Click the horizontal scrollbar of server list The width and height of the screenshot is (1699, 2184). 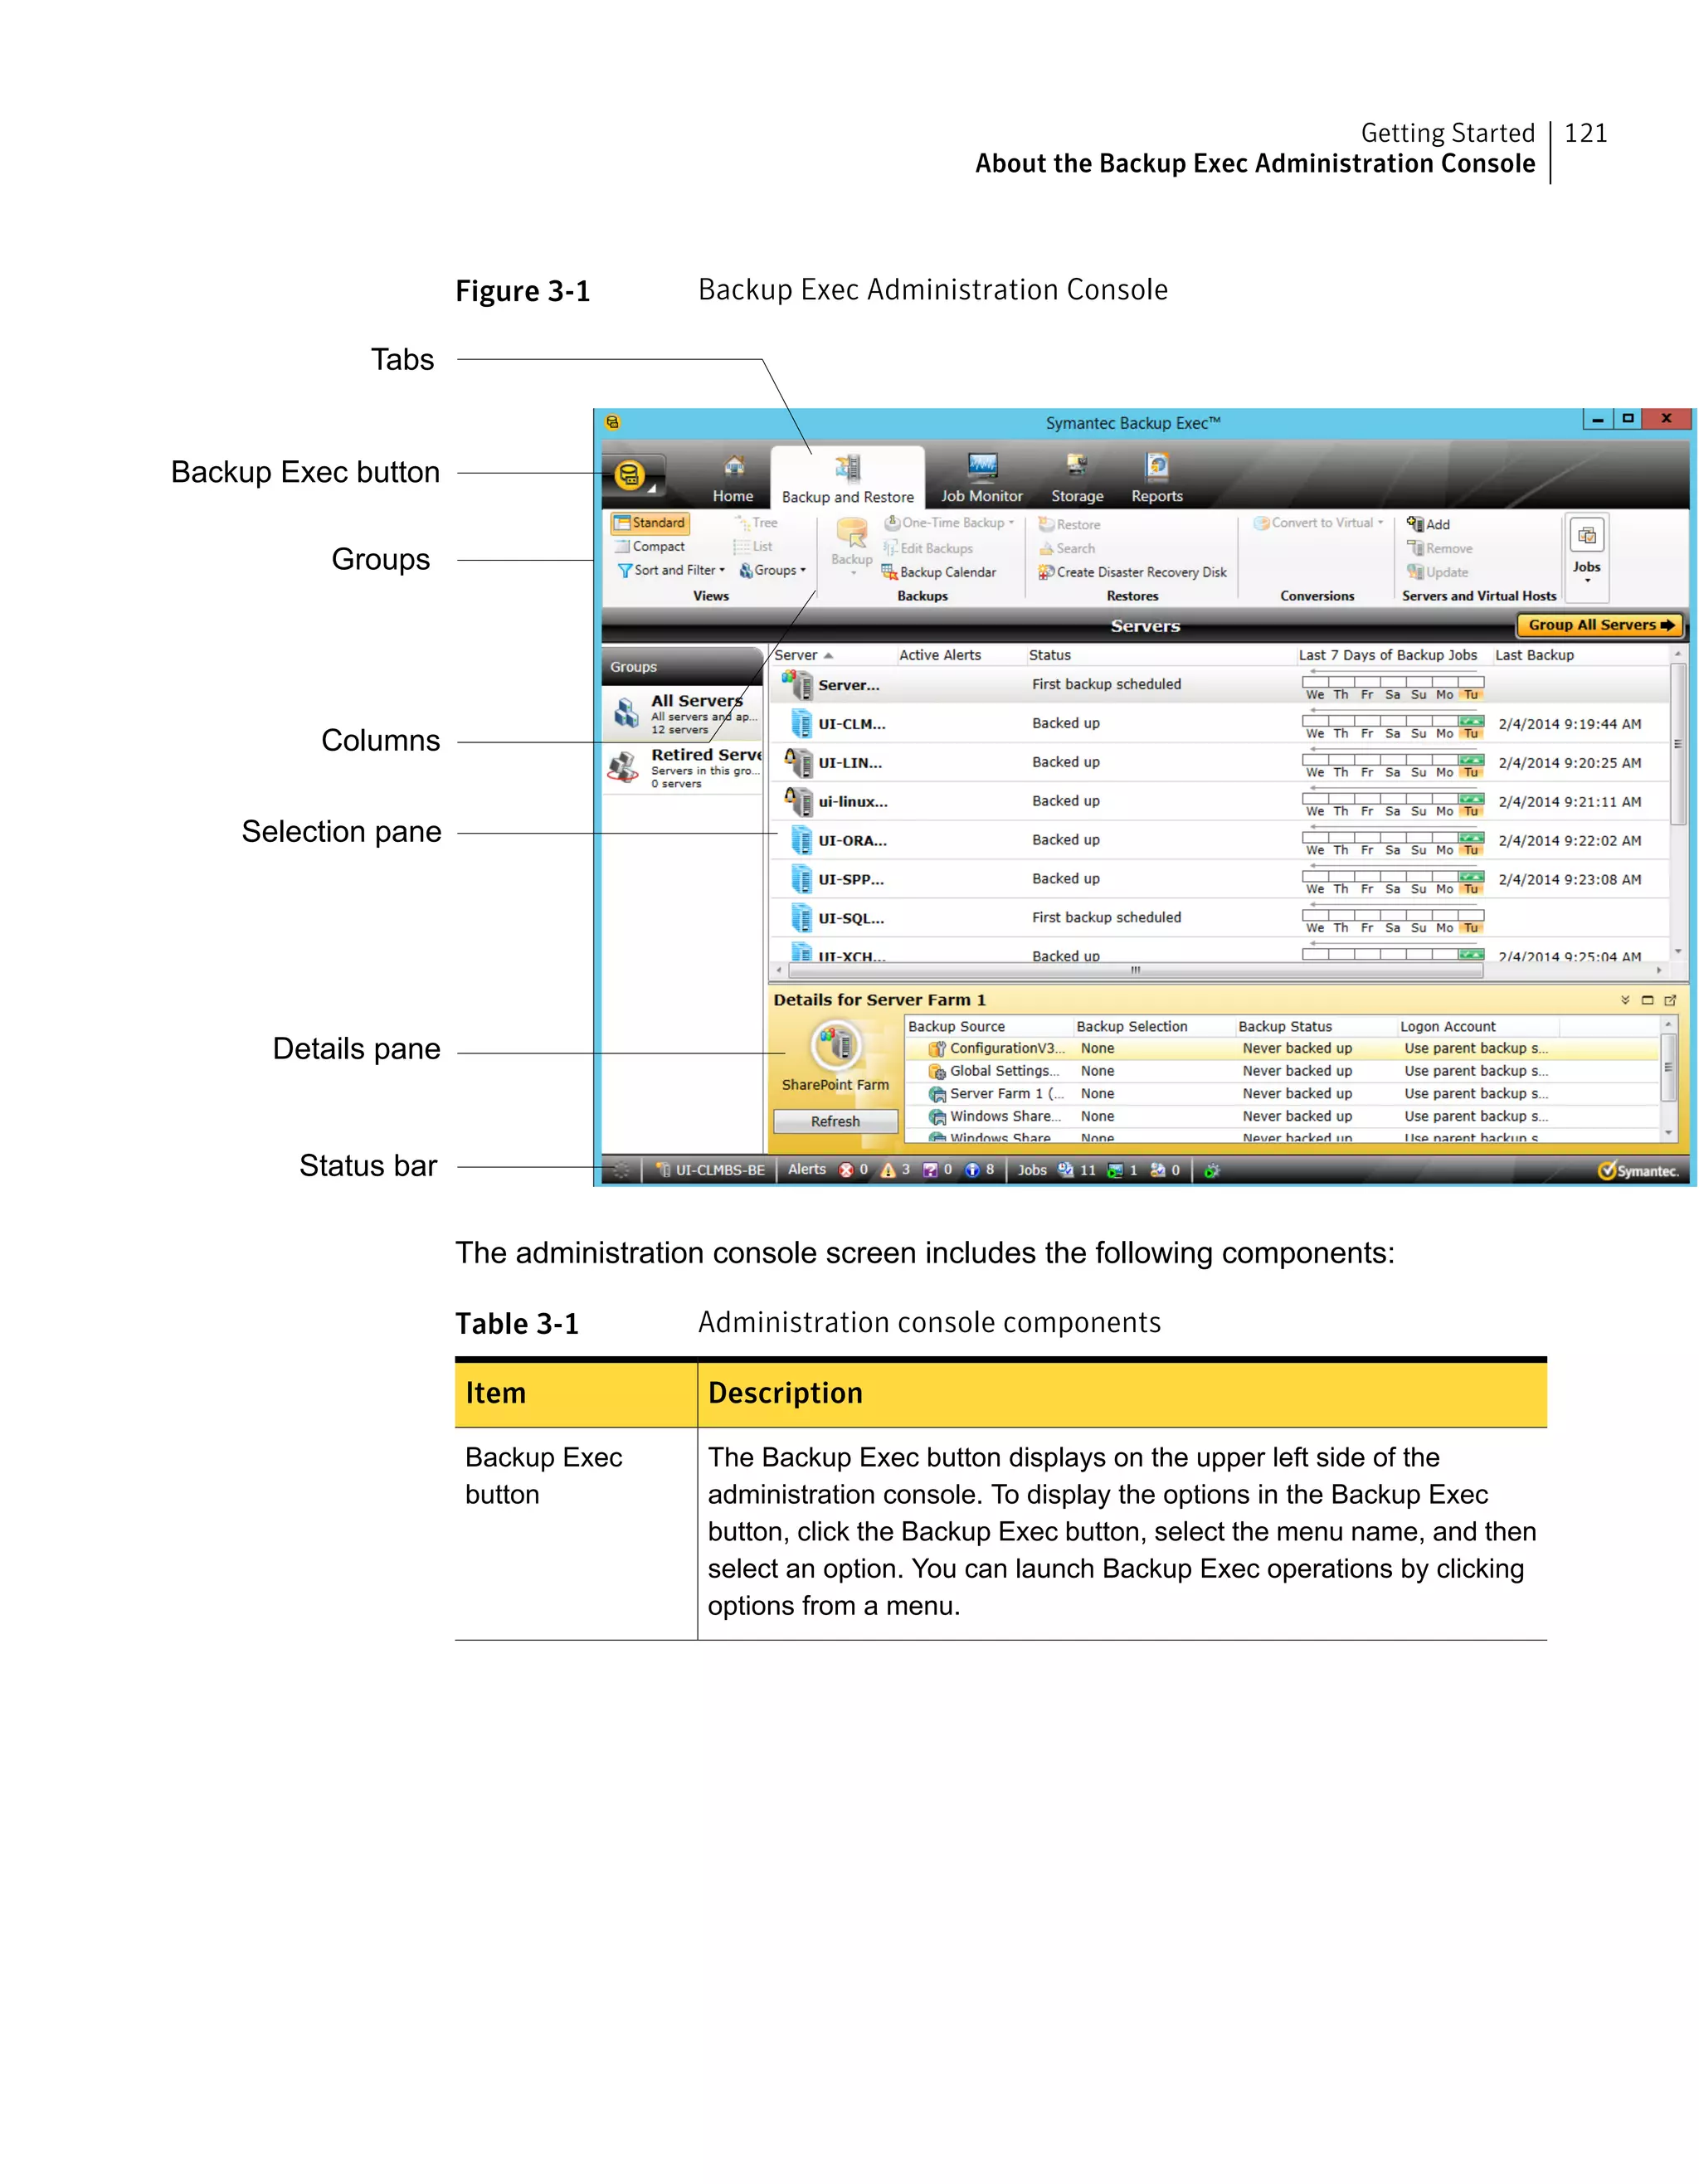coord(1135,971)
